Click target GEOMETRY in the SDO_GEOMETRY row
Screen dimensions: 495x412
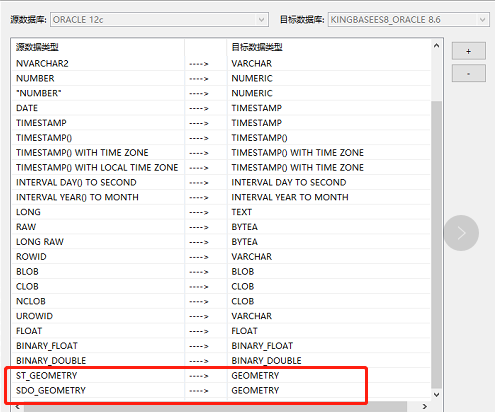click(x=255, y=390)
